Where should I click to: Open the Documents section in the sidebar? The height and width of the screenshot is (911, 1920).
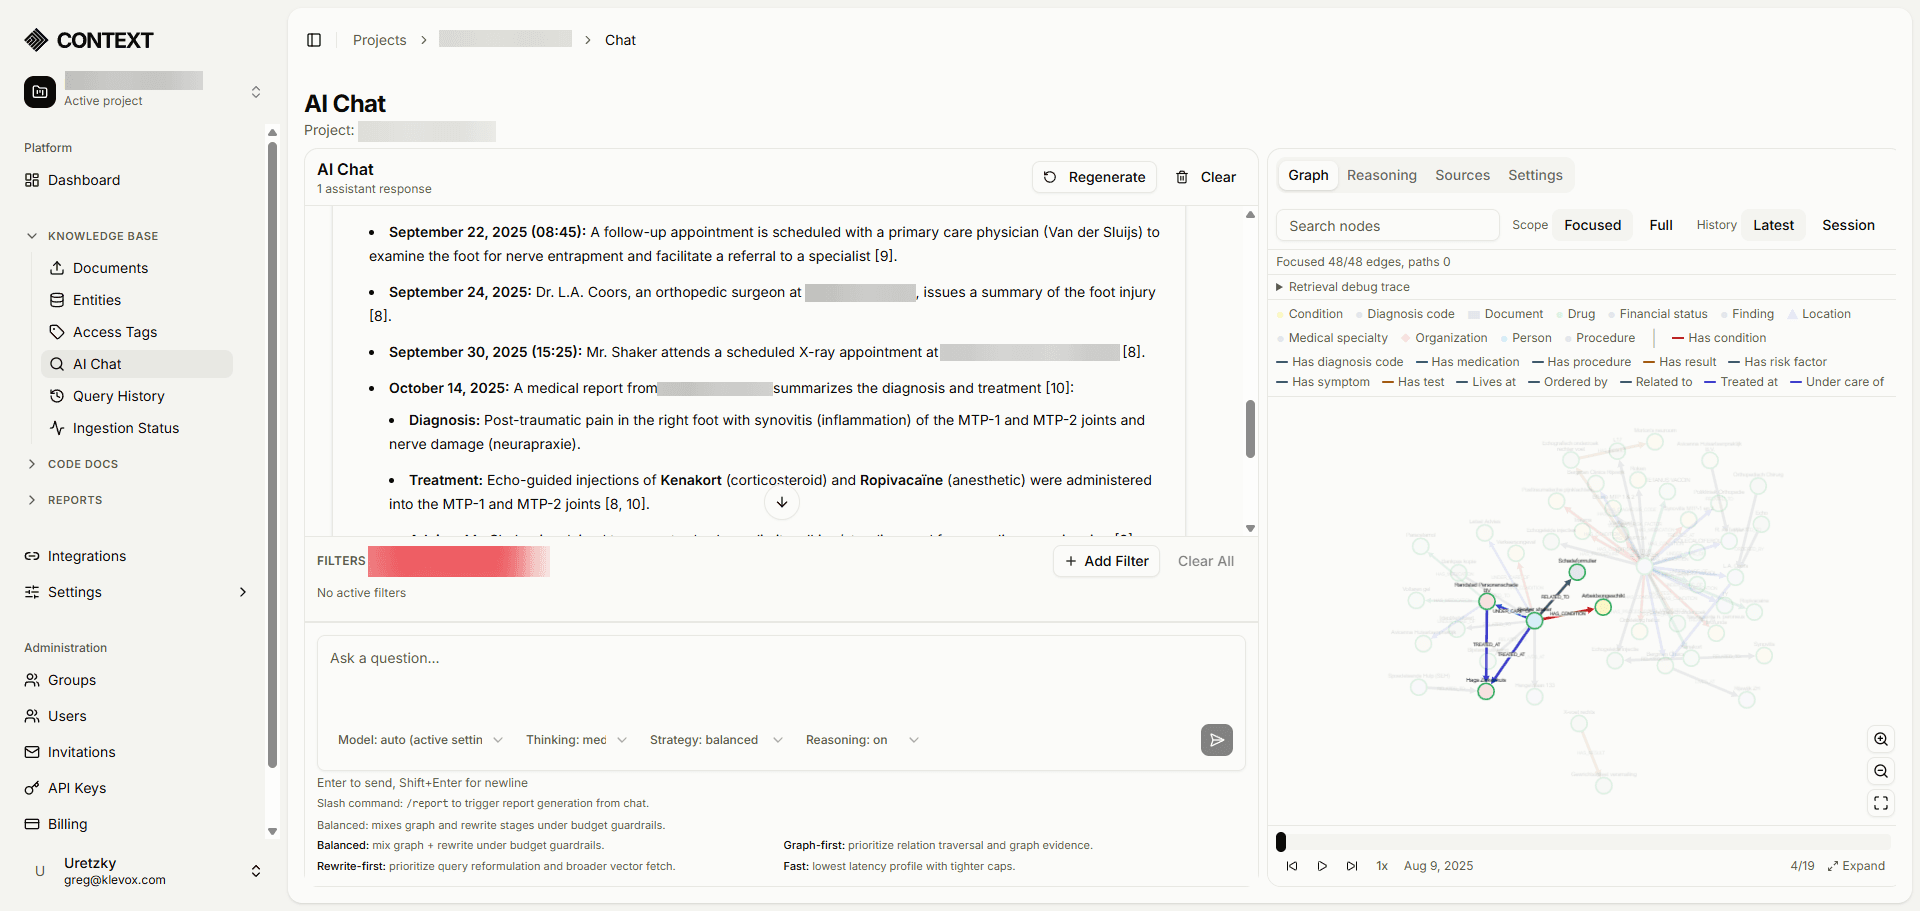pyautogui.click(x=110, y=267)
